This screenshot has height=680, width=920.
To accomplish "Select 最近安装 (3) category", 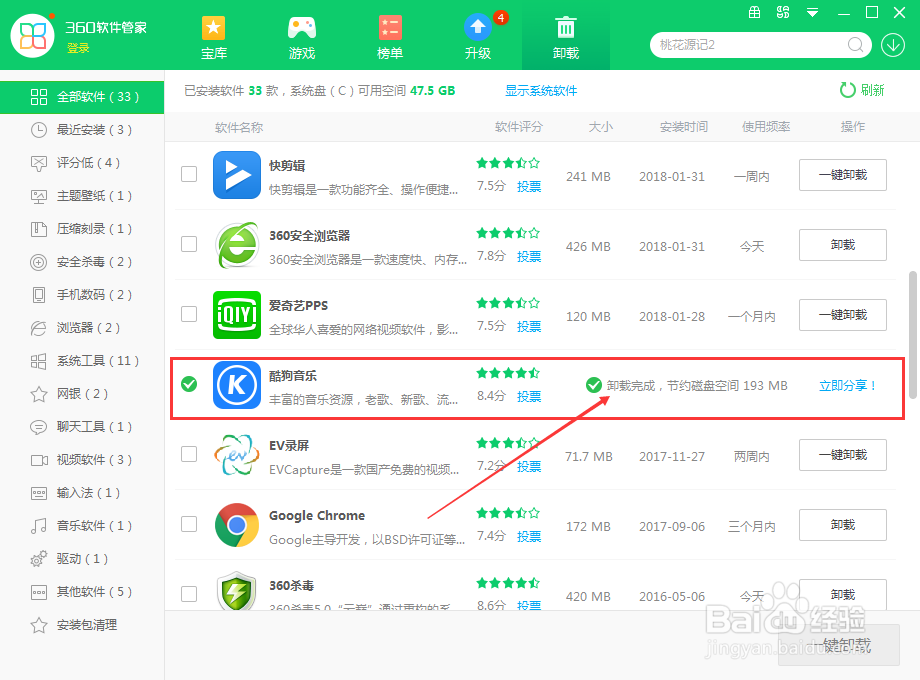I will coord(82,130).
